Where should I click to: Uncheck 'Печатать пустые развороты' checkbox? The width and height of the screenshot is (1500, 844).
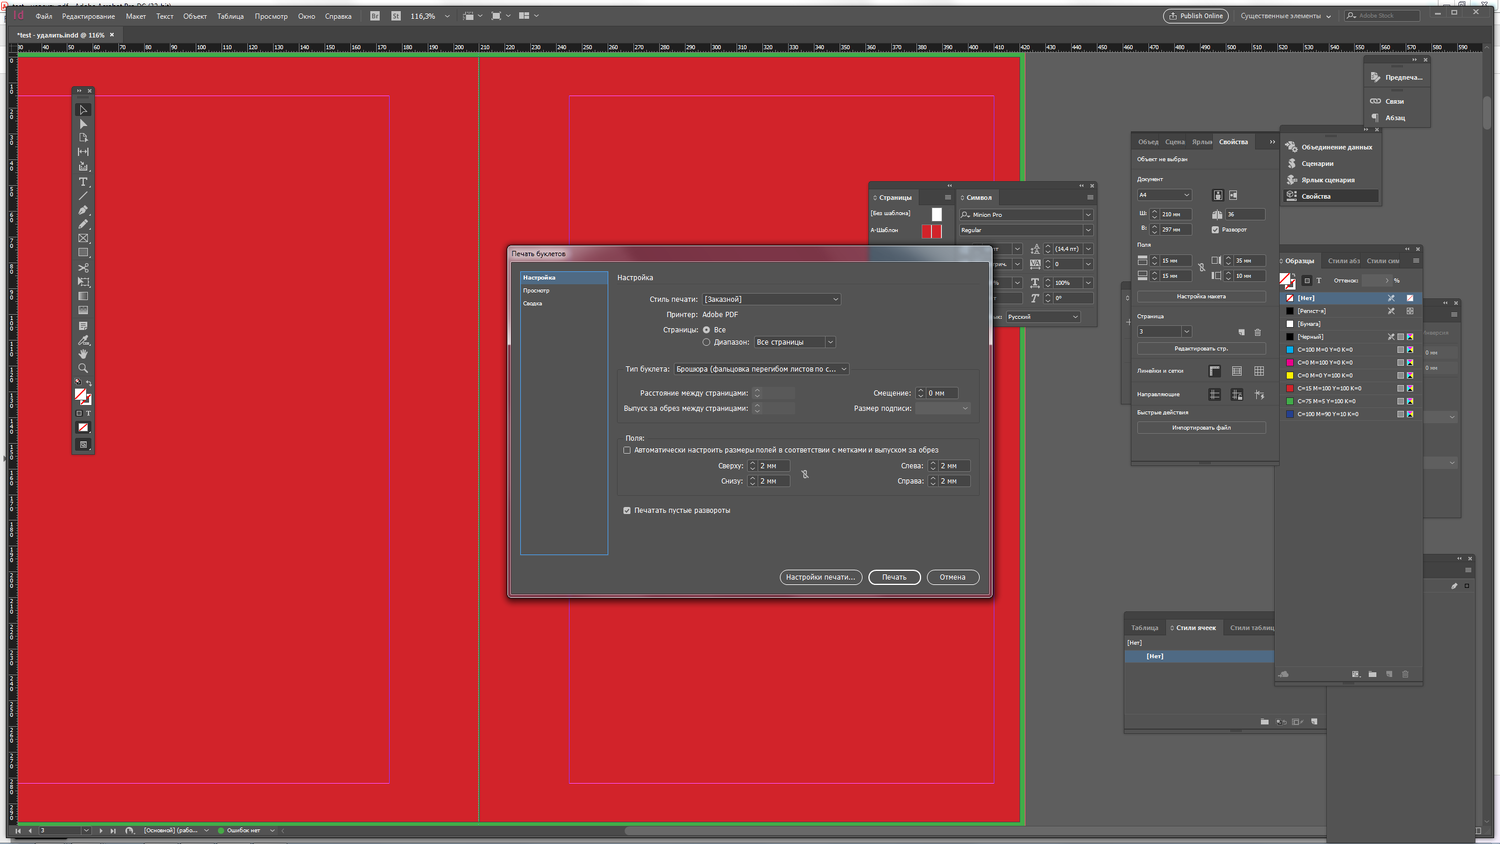click(628, 510)
